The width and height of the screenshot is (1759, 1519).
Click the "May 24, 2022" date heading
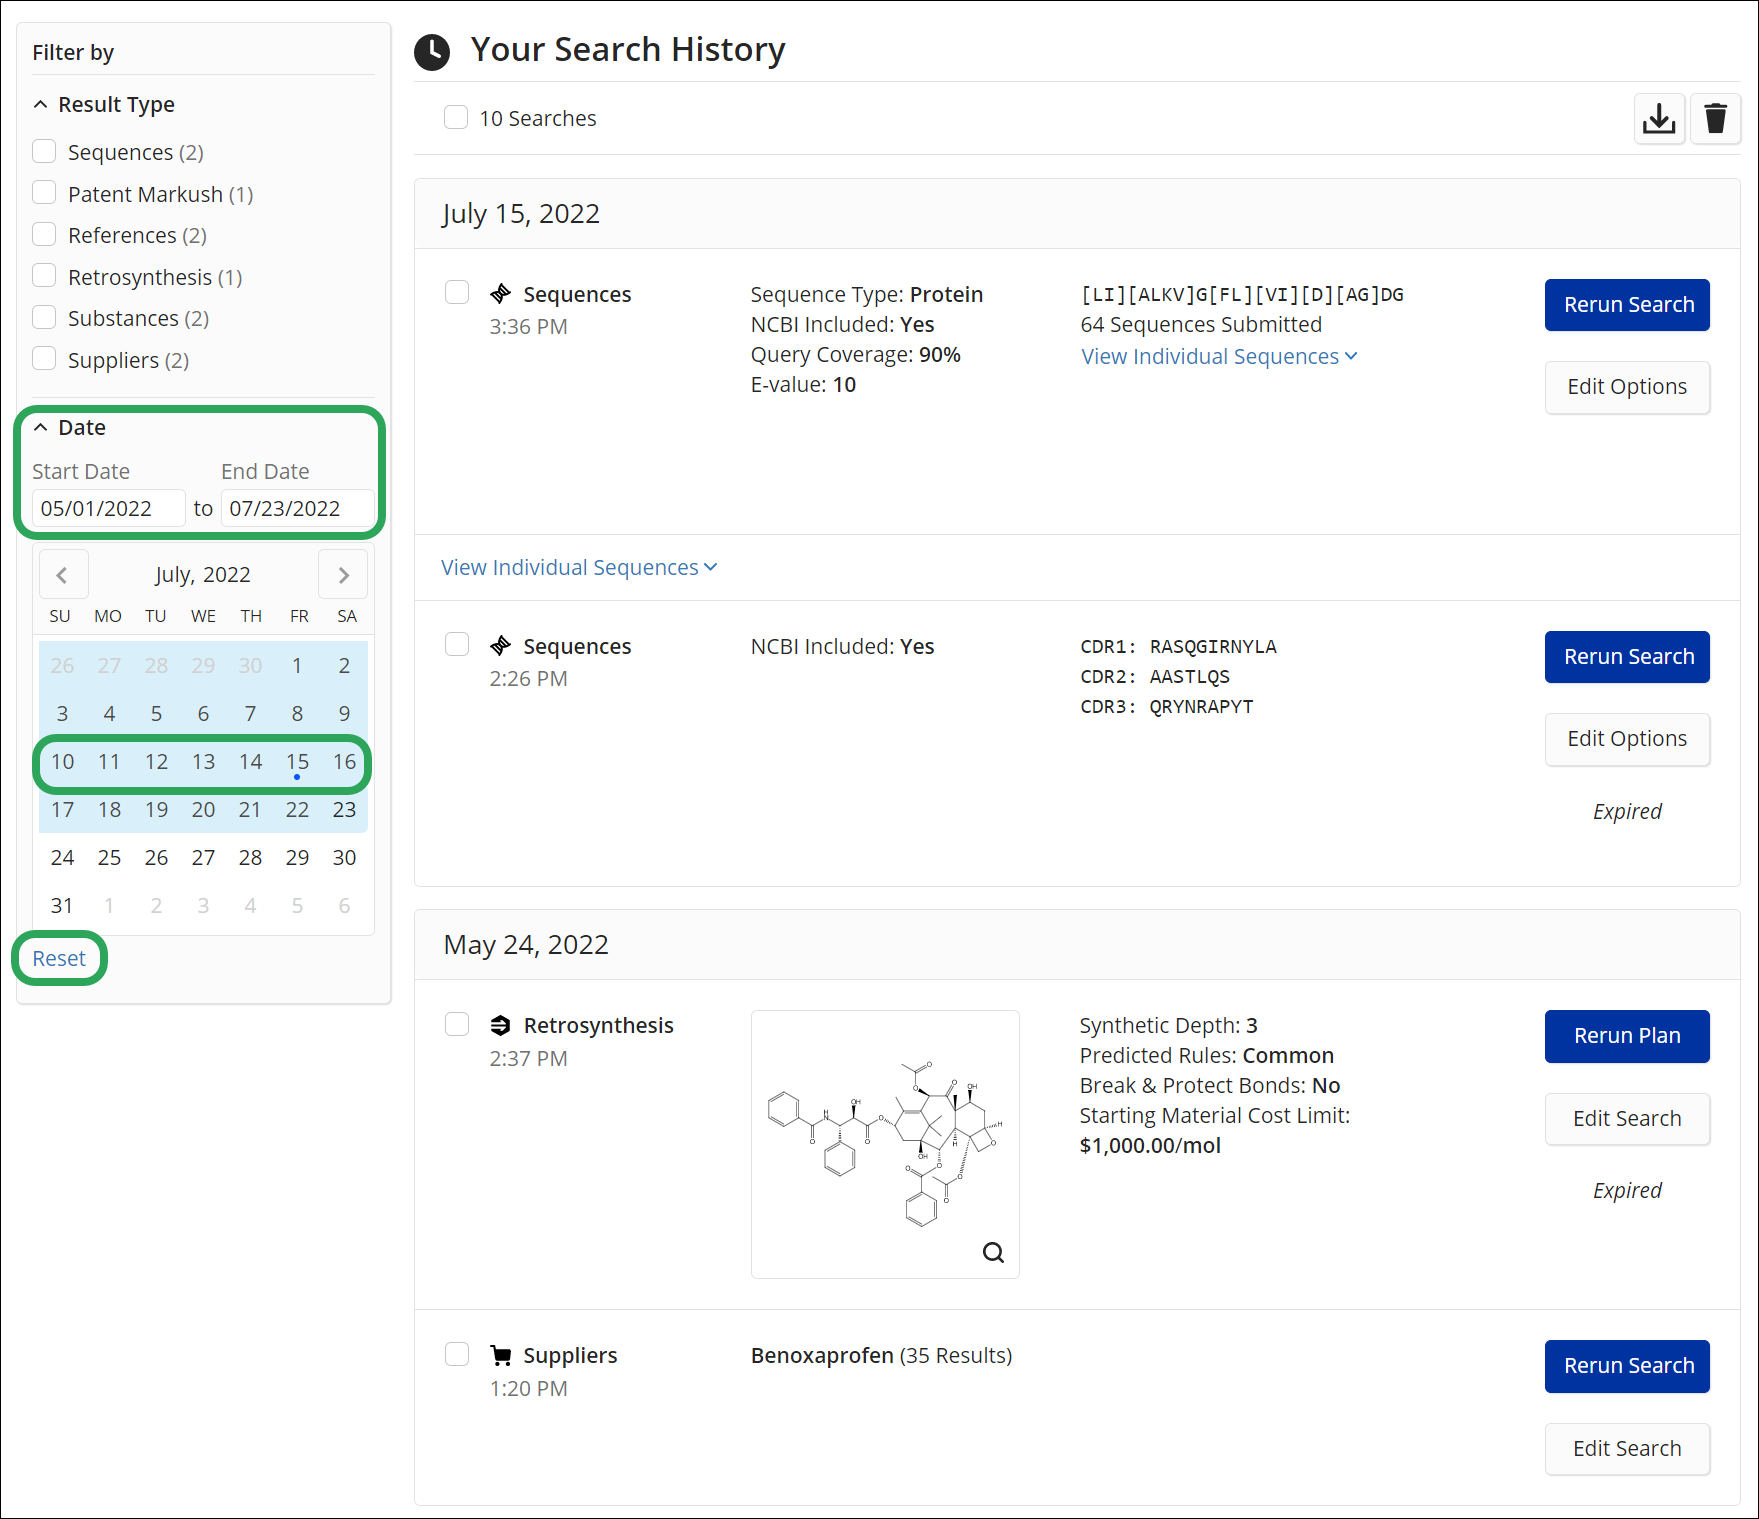(x=526, y=945)
